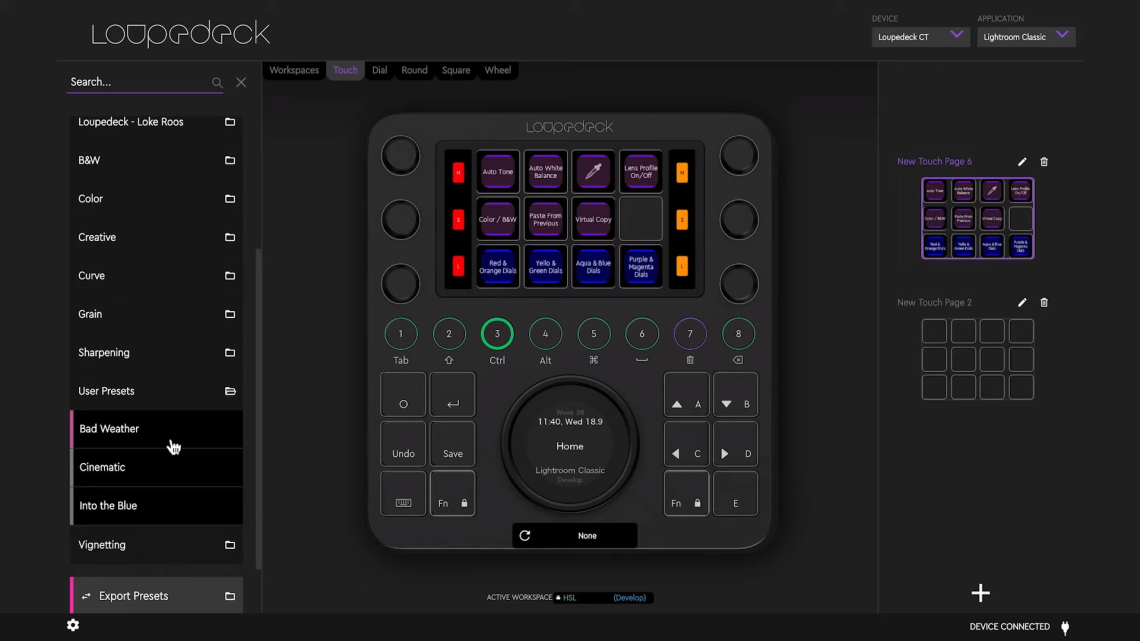
Task: Click the keyboard icon square button
Action: tap(404, 493)
